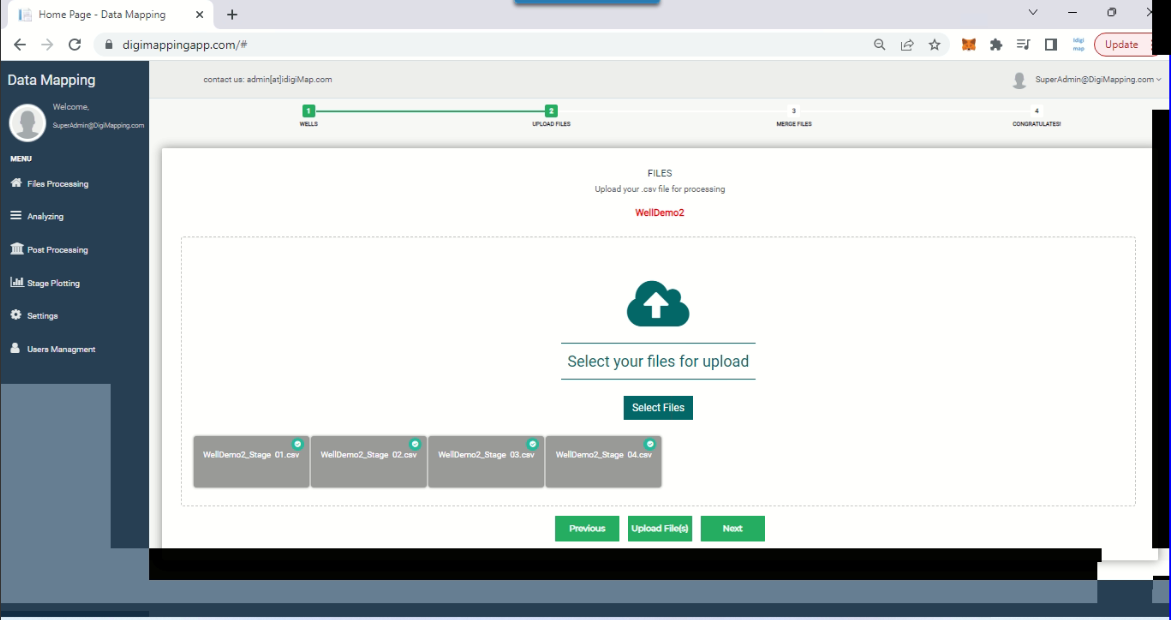The height and width of the screenshot is (620, 1171).
Task: Click the cloud upload icon
Action: (657, 304)
